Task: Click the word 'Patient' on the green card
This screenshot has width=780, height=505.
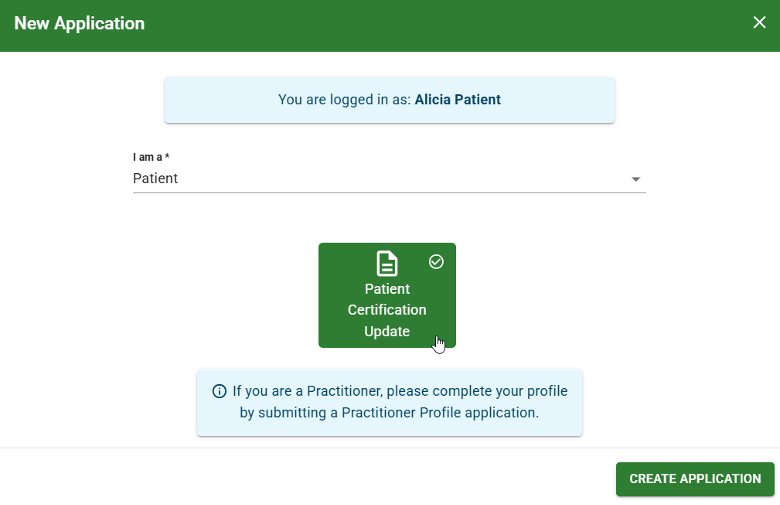Action: (387, 289)
